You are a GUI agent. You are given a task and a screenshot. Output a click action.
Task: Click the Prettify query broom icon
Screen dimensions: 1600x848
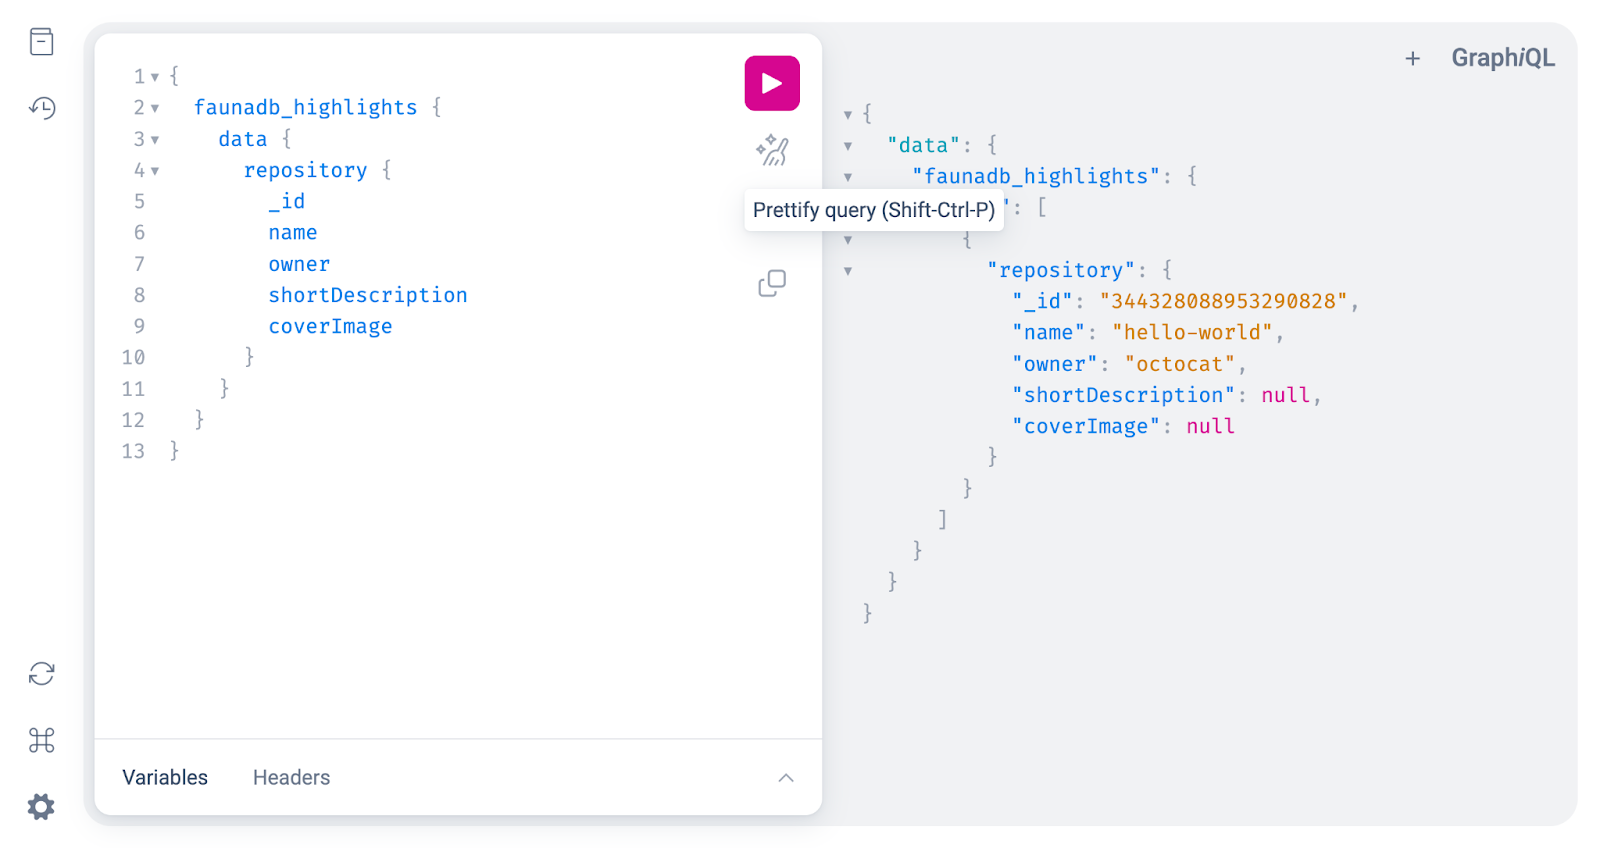point(772,150)
